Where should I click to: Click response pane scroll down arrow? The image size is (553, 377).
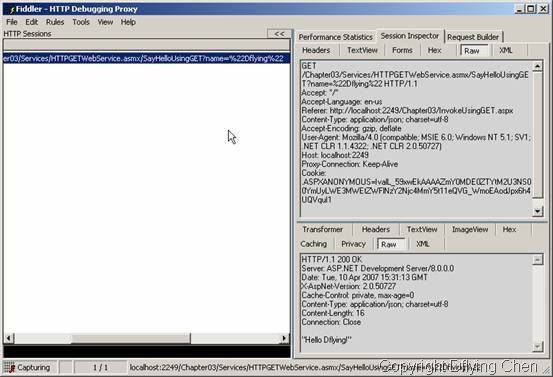click(537, 346)
